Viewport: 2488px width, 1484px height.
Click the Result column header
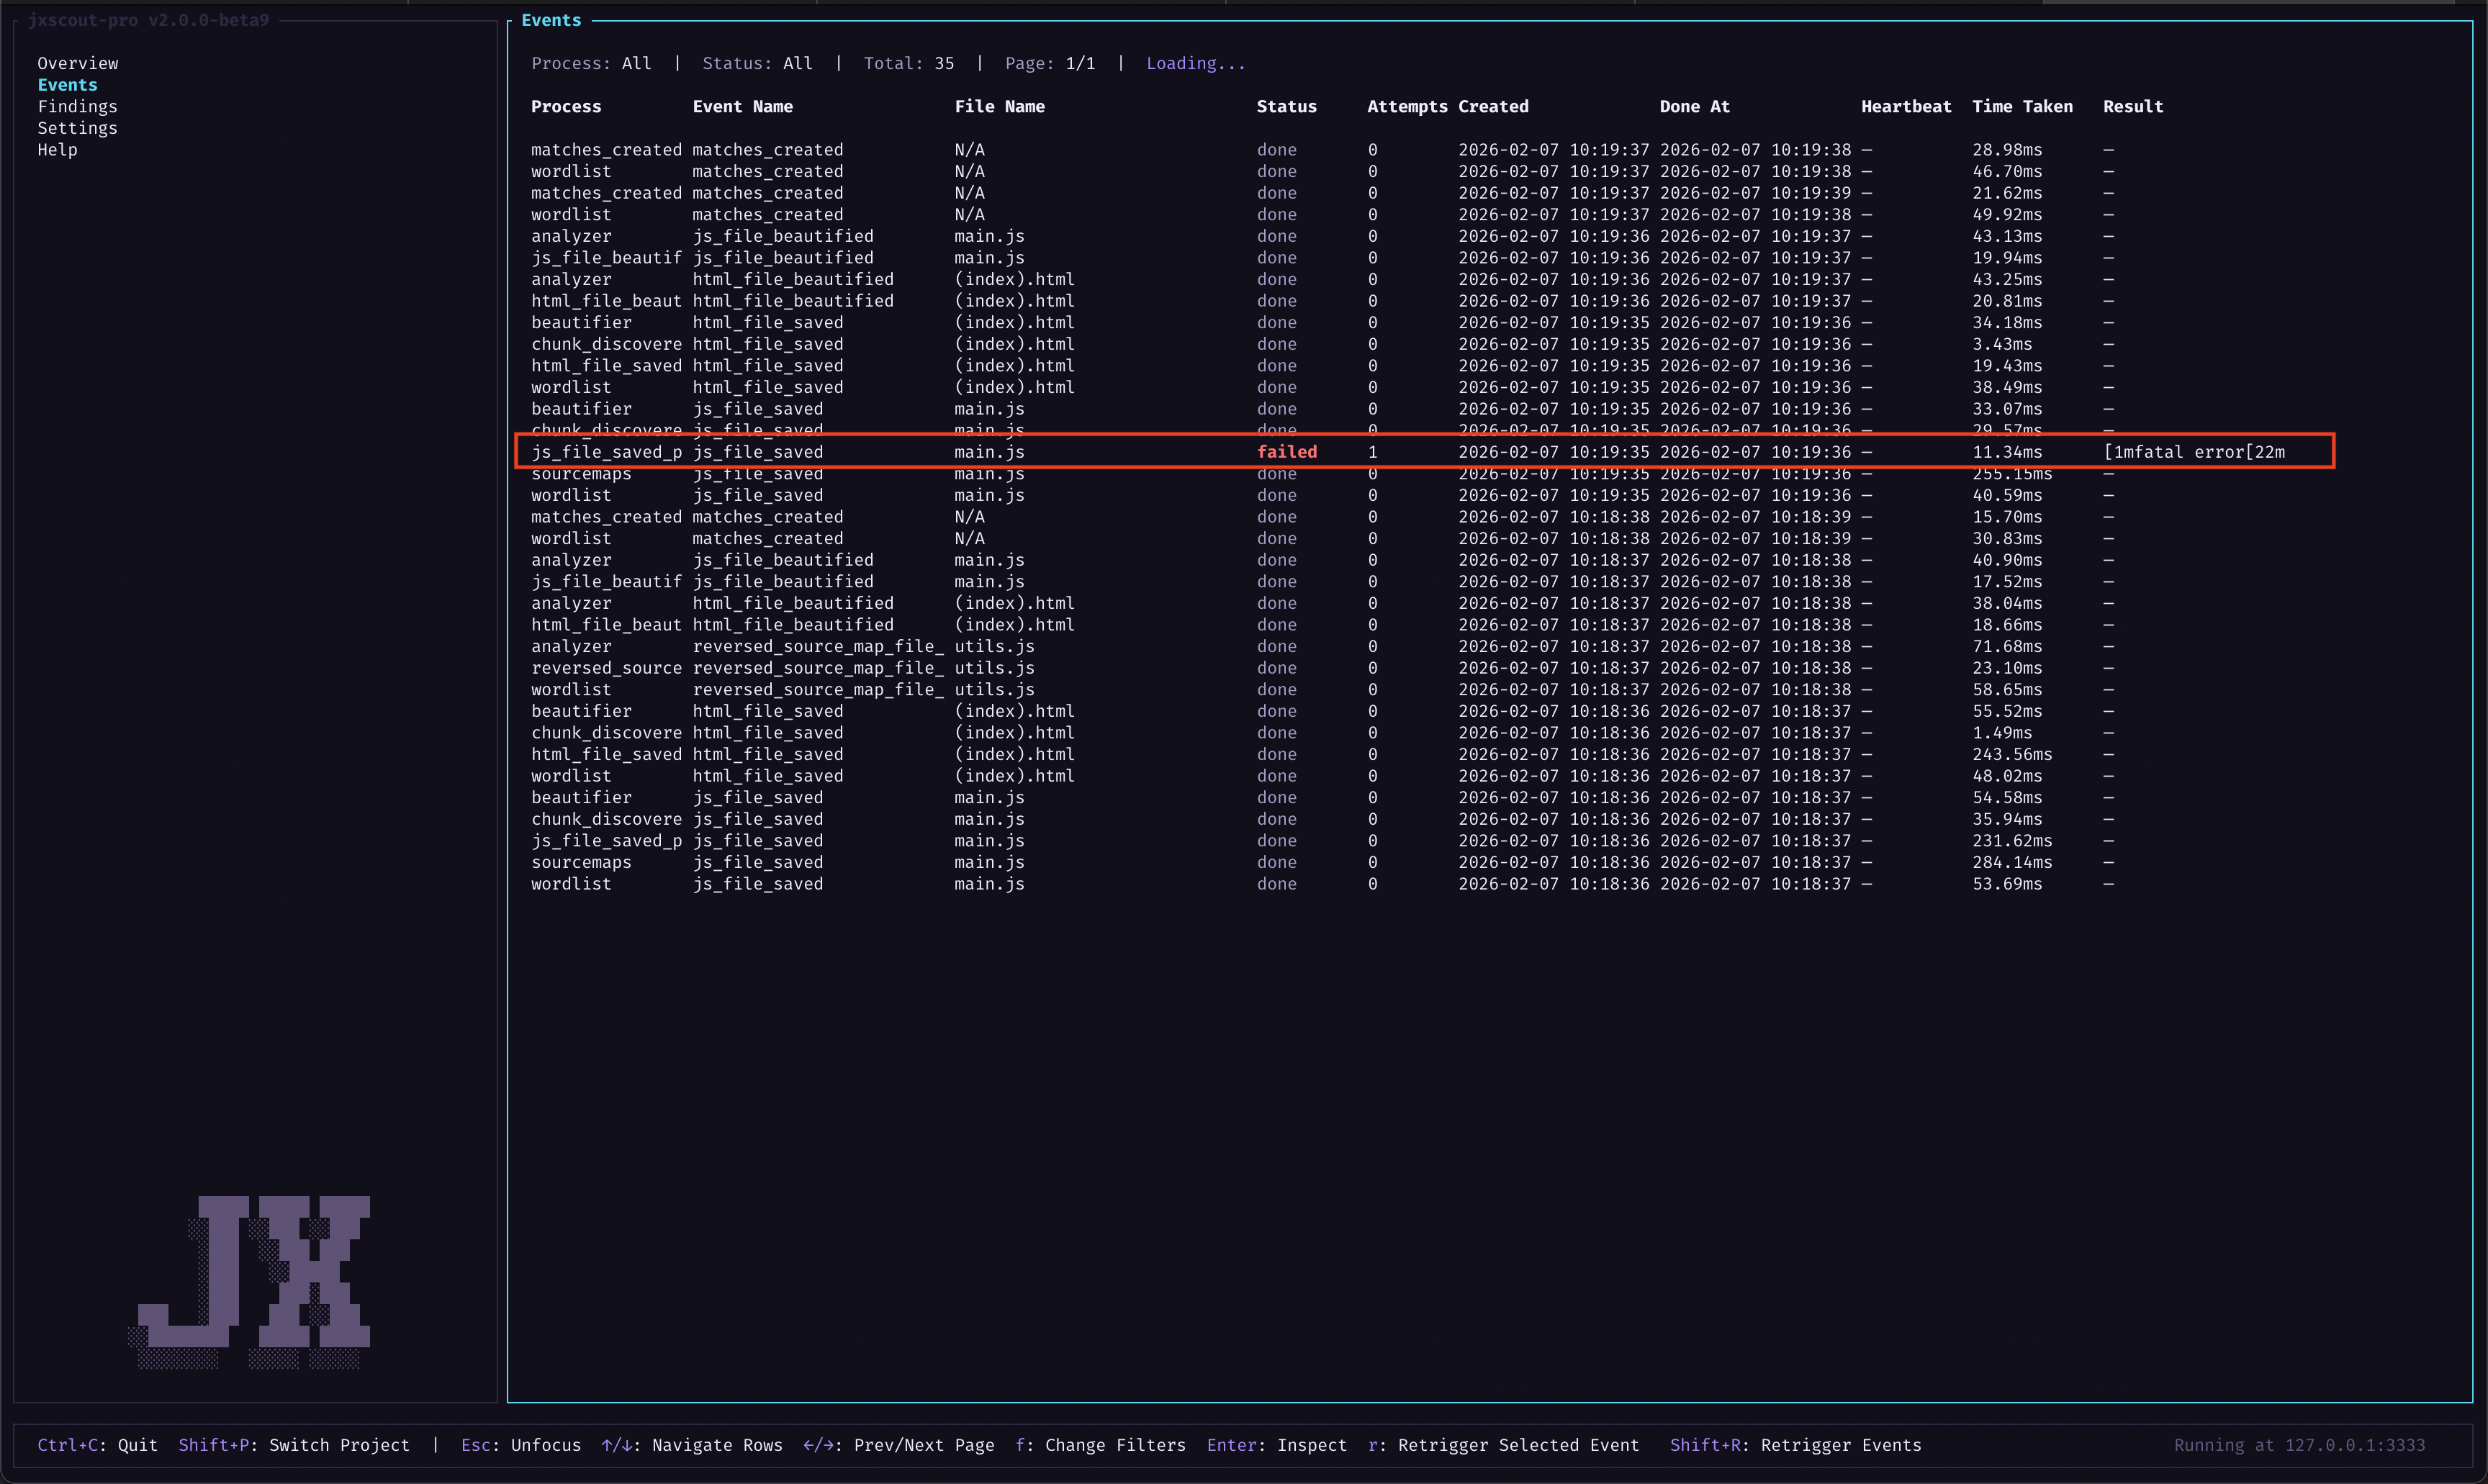click(x=2133, y=106)
